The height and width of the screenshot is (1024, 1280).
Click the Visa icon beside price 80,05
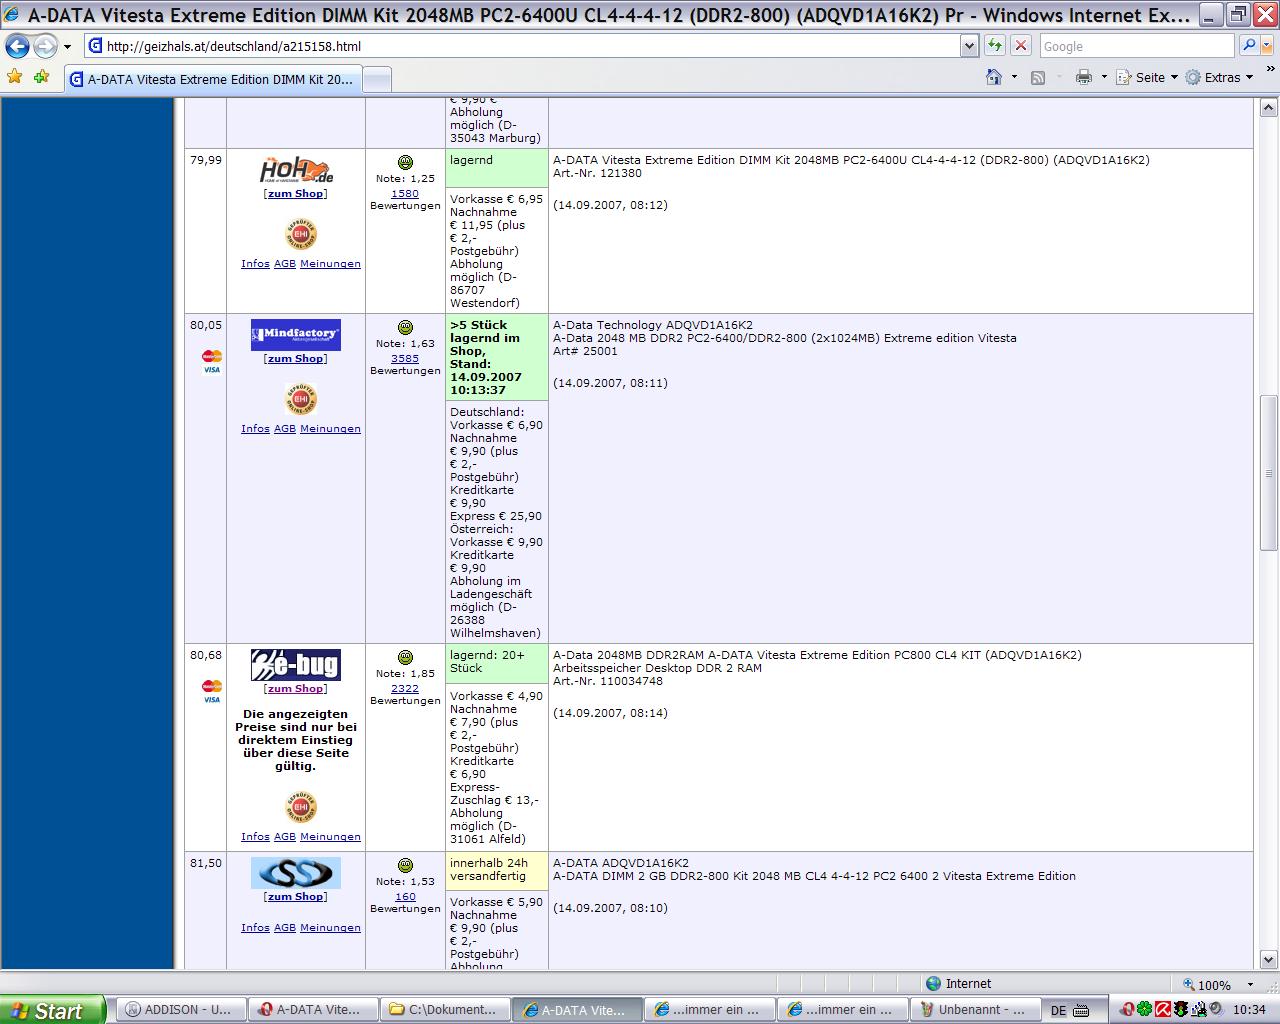(212, 369)
